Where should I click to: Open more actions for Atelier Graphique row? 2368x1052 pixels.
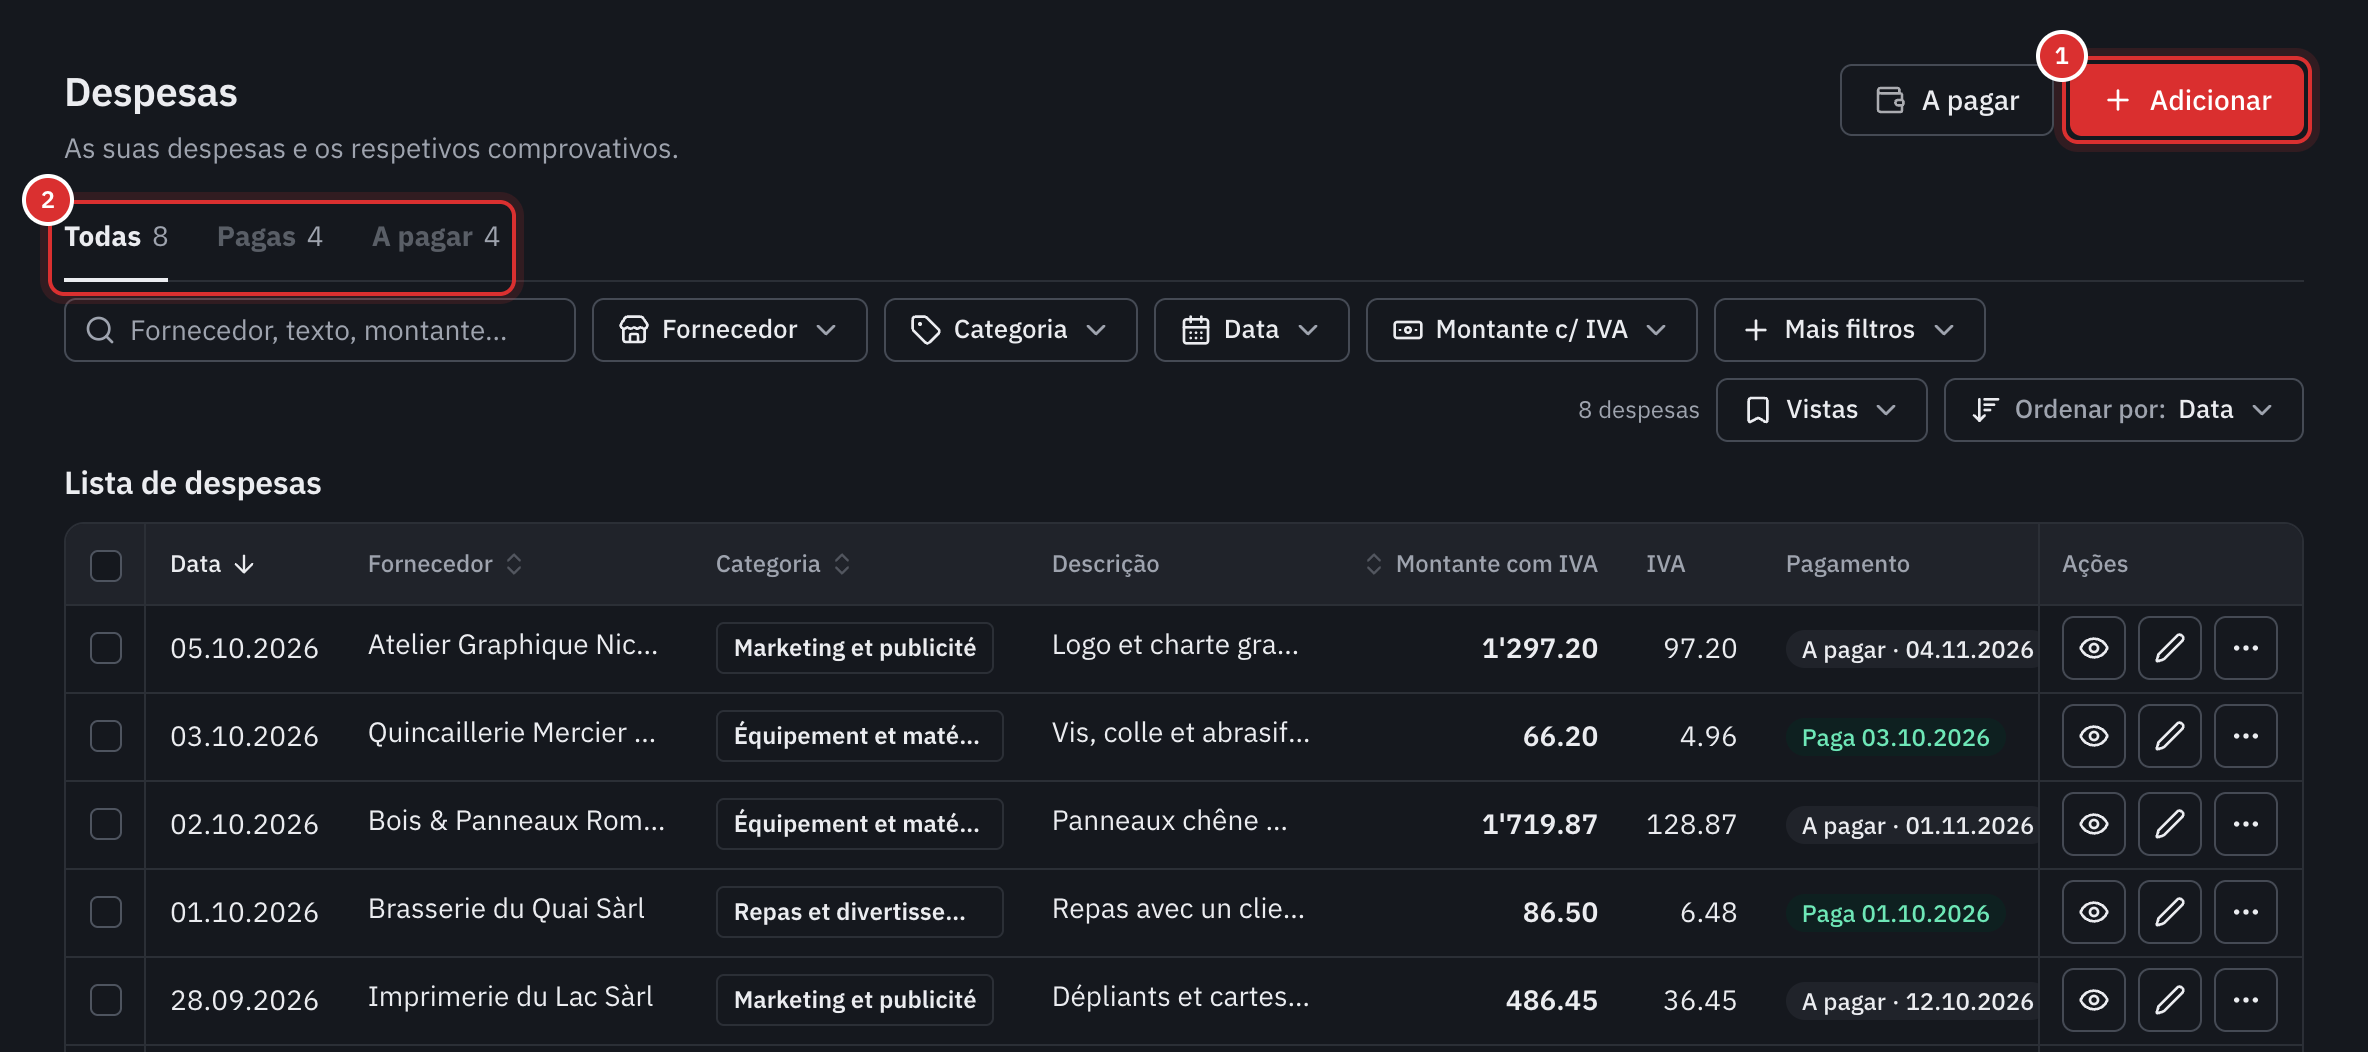pos(2245,648)
